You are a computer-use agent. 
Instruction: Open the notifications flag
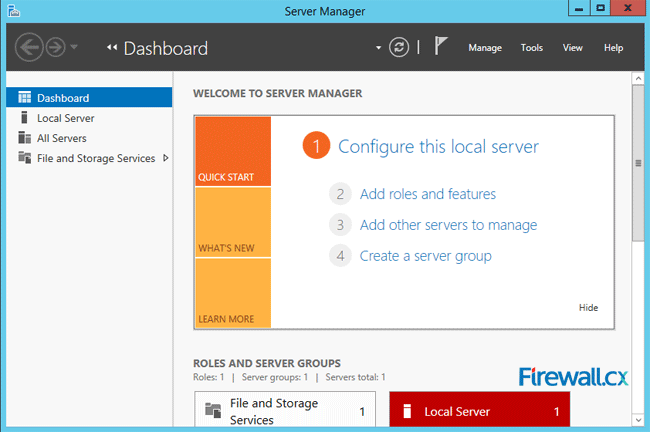point(440,47)
